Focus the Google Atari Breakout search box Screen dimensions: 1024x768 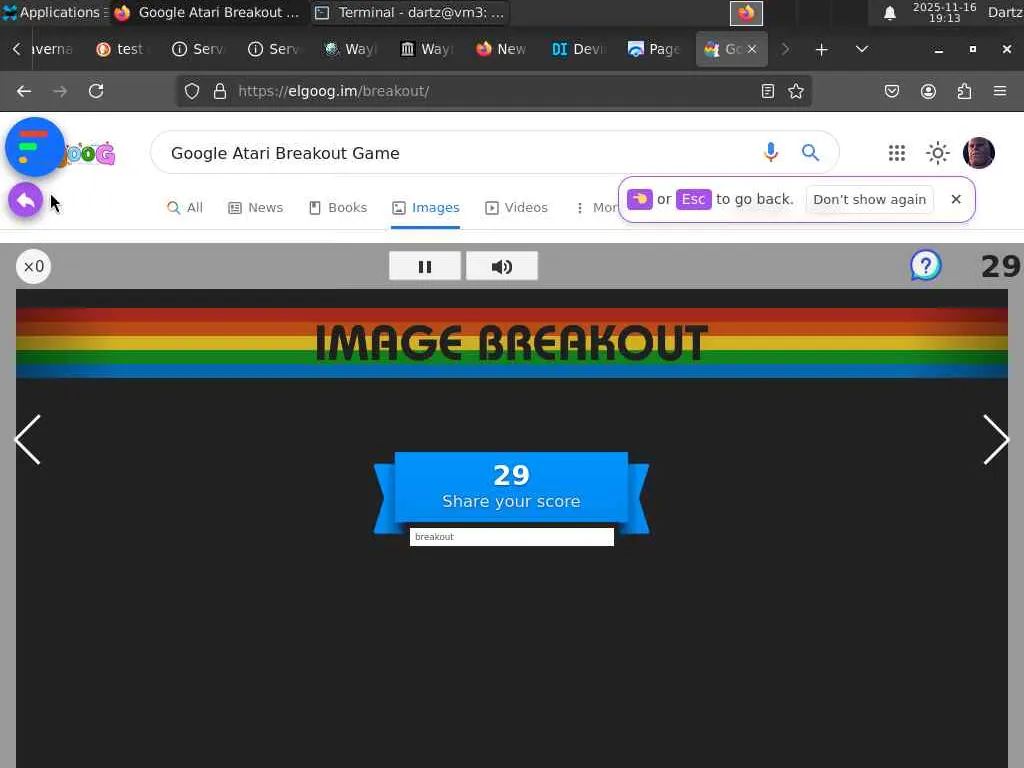pyautogui.click(x=457, y=153)
